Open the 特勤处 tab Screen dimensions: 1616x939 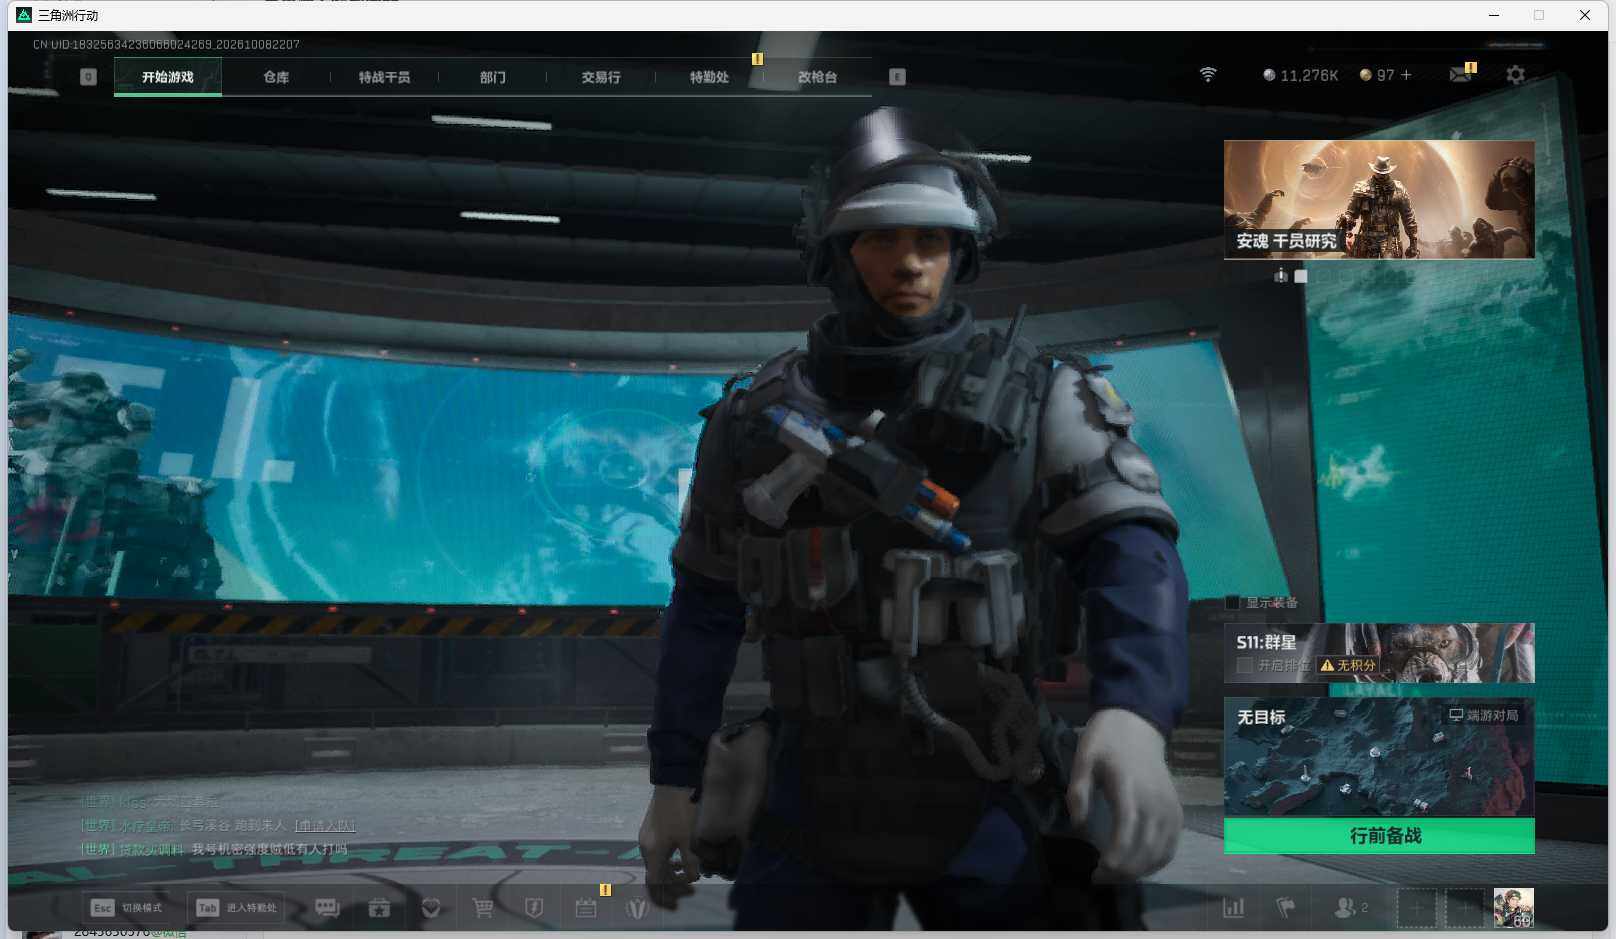point(709,77)
